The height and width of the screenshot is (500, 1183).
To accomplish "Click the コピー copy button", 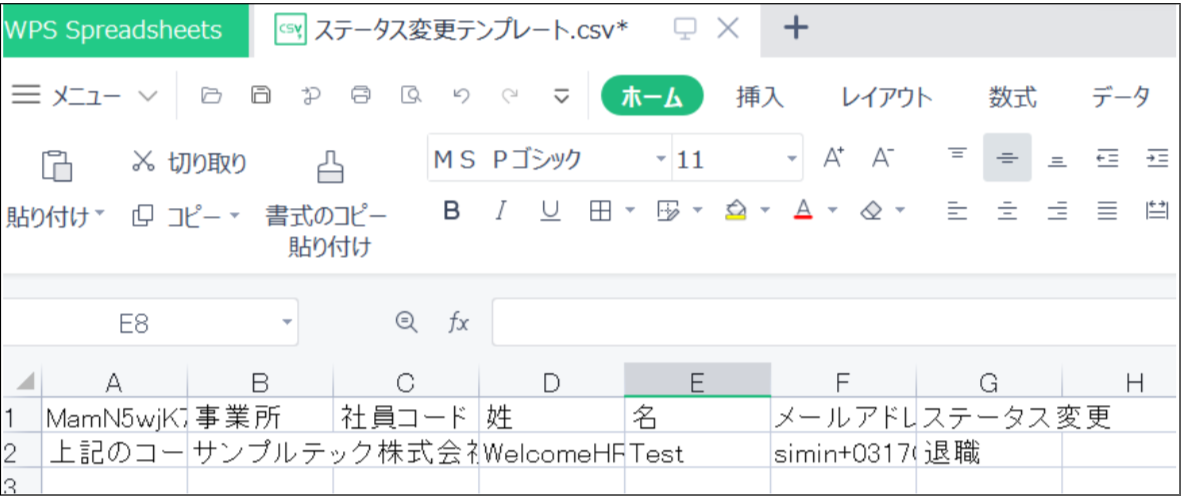I will coord(178,216).
